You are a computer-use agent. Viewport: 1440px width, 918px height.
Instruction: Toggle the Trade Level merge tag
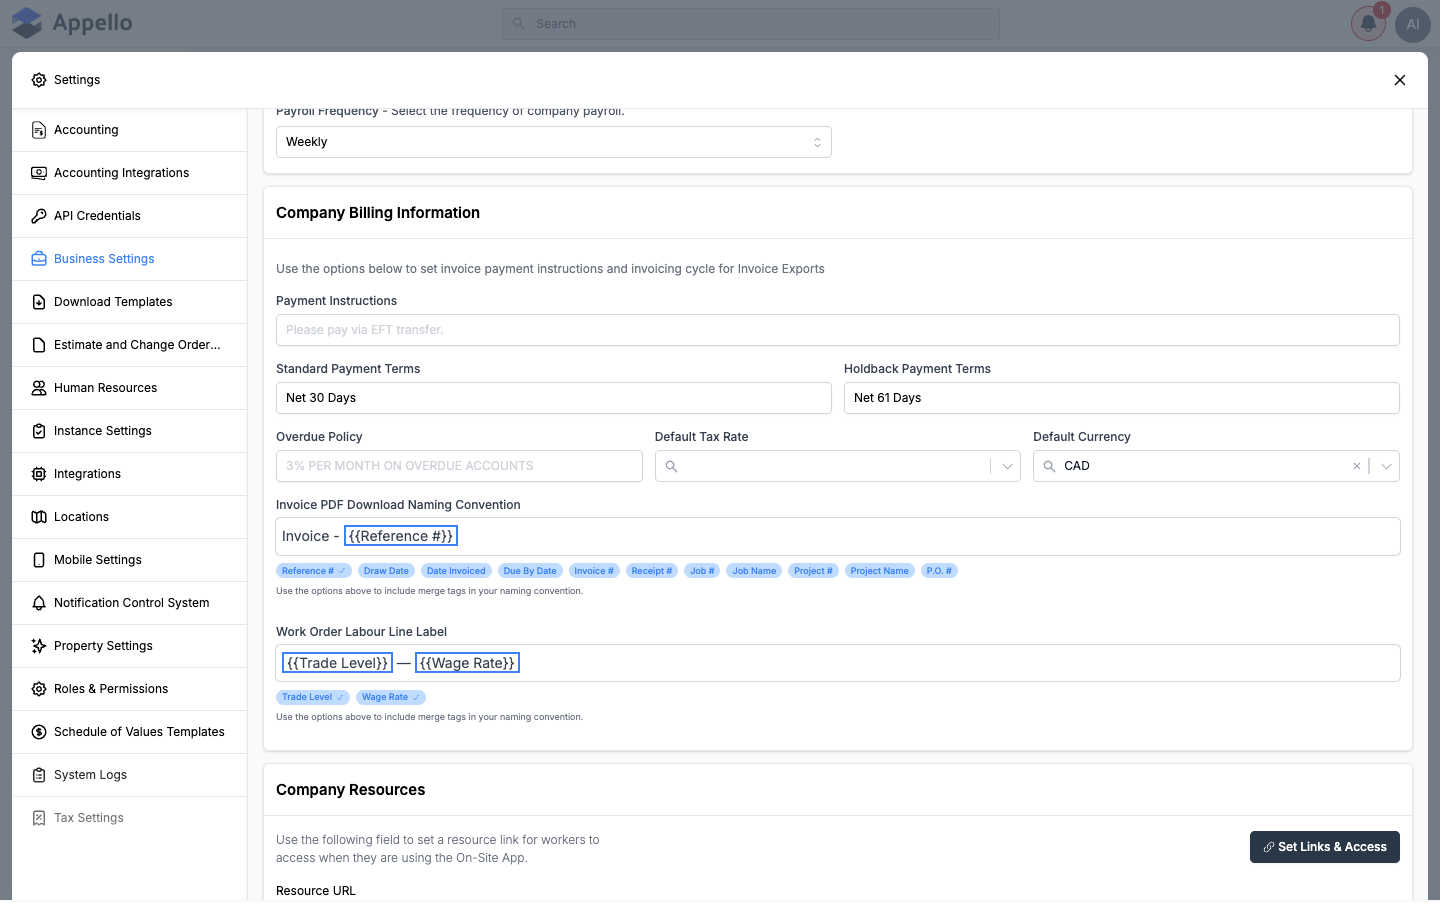[x=313, y=697]
